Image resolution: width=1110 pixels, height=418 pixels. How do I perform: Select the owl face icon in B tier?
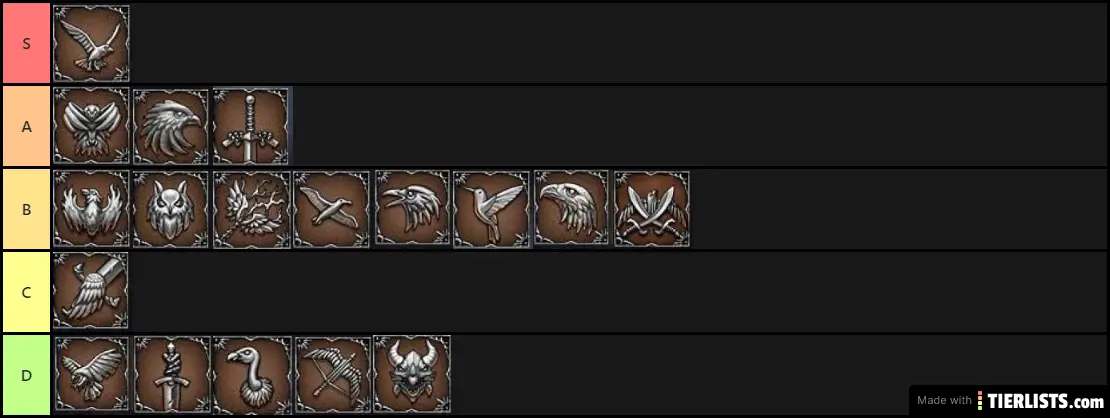[x=171, y=209]
